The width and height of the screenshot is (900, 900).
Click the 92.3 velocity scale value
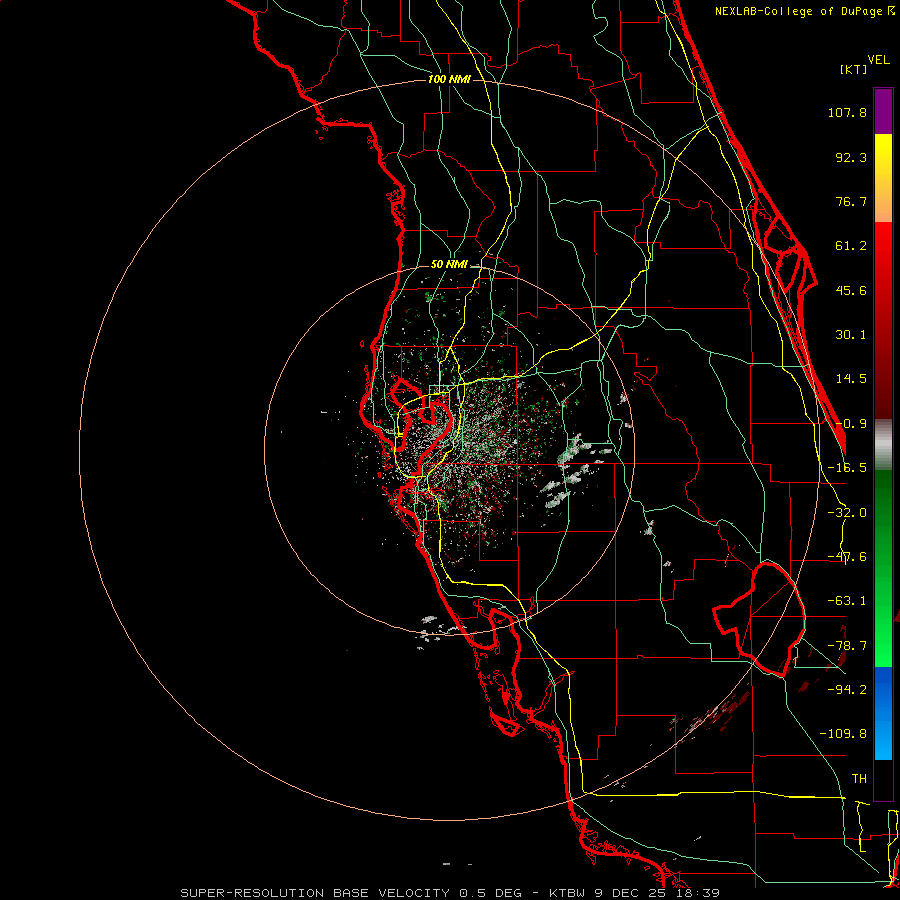(x=851, y=157)
